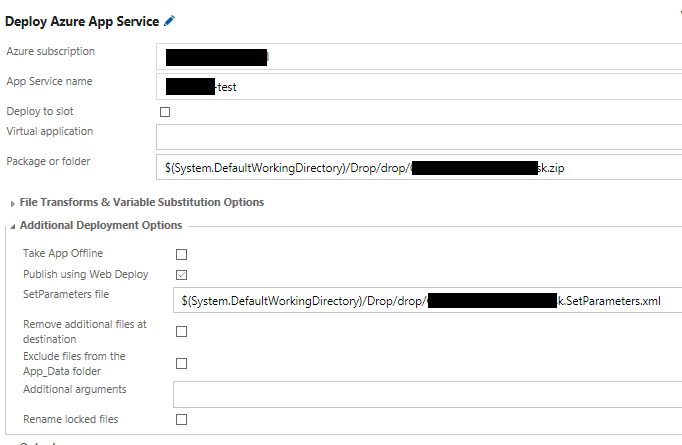Select the Publish using Web Deploy label
The width and height of the screenshot is (682, 445).
click(86, 274)
